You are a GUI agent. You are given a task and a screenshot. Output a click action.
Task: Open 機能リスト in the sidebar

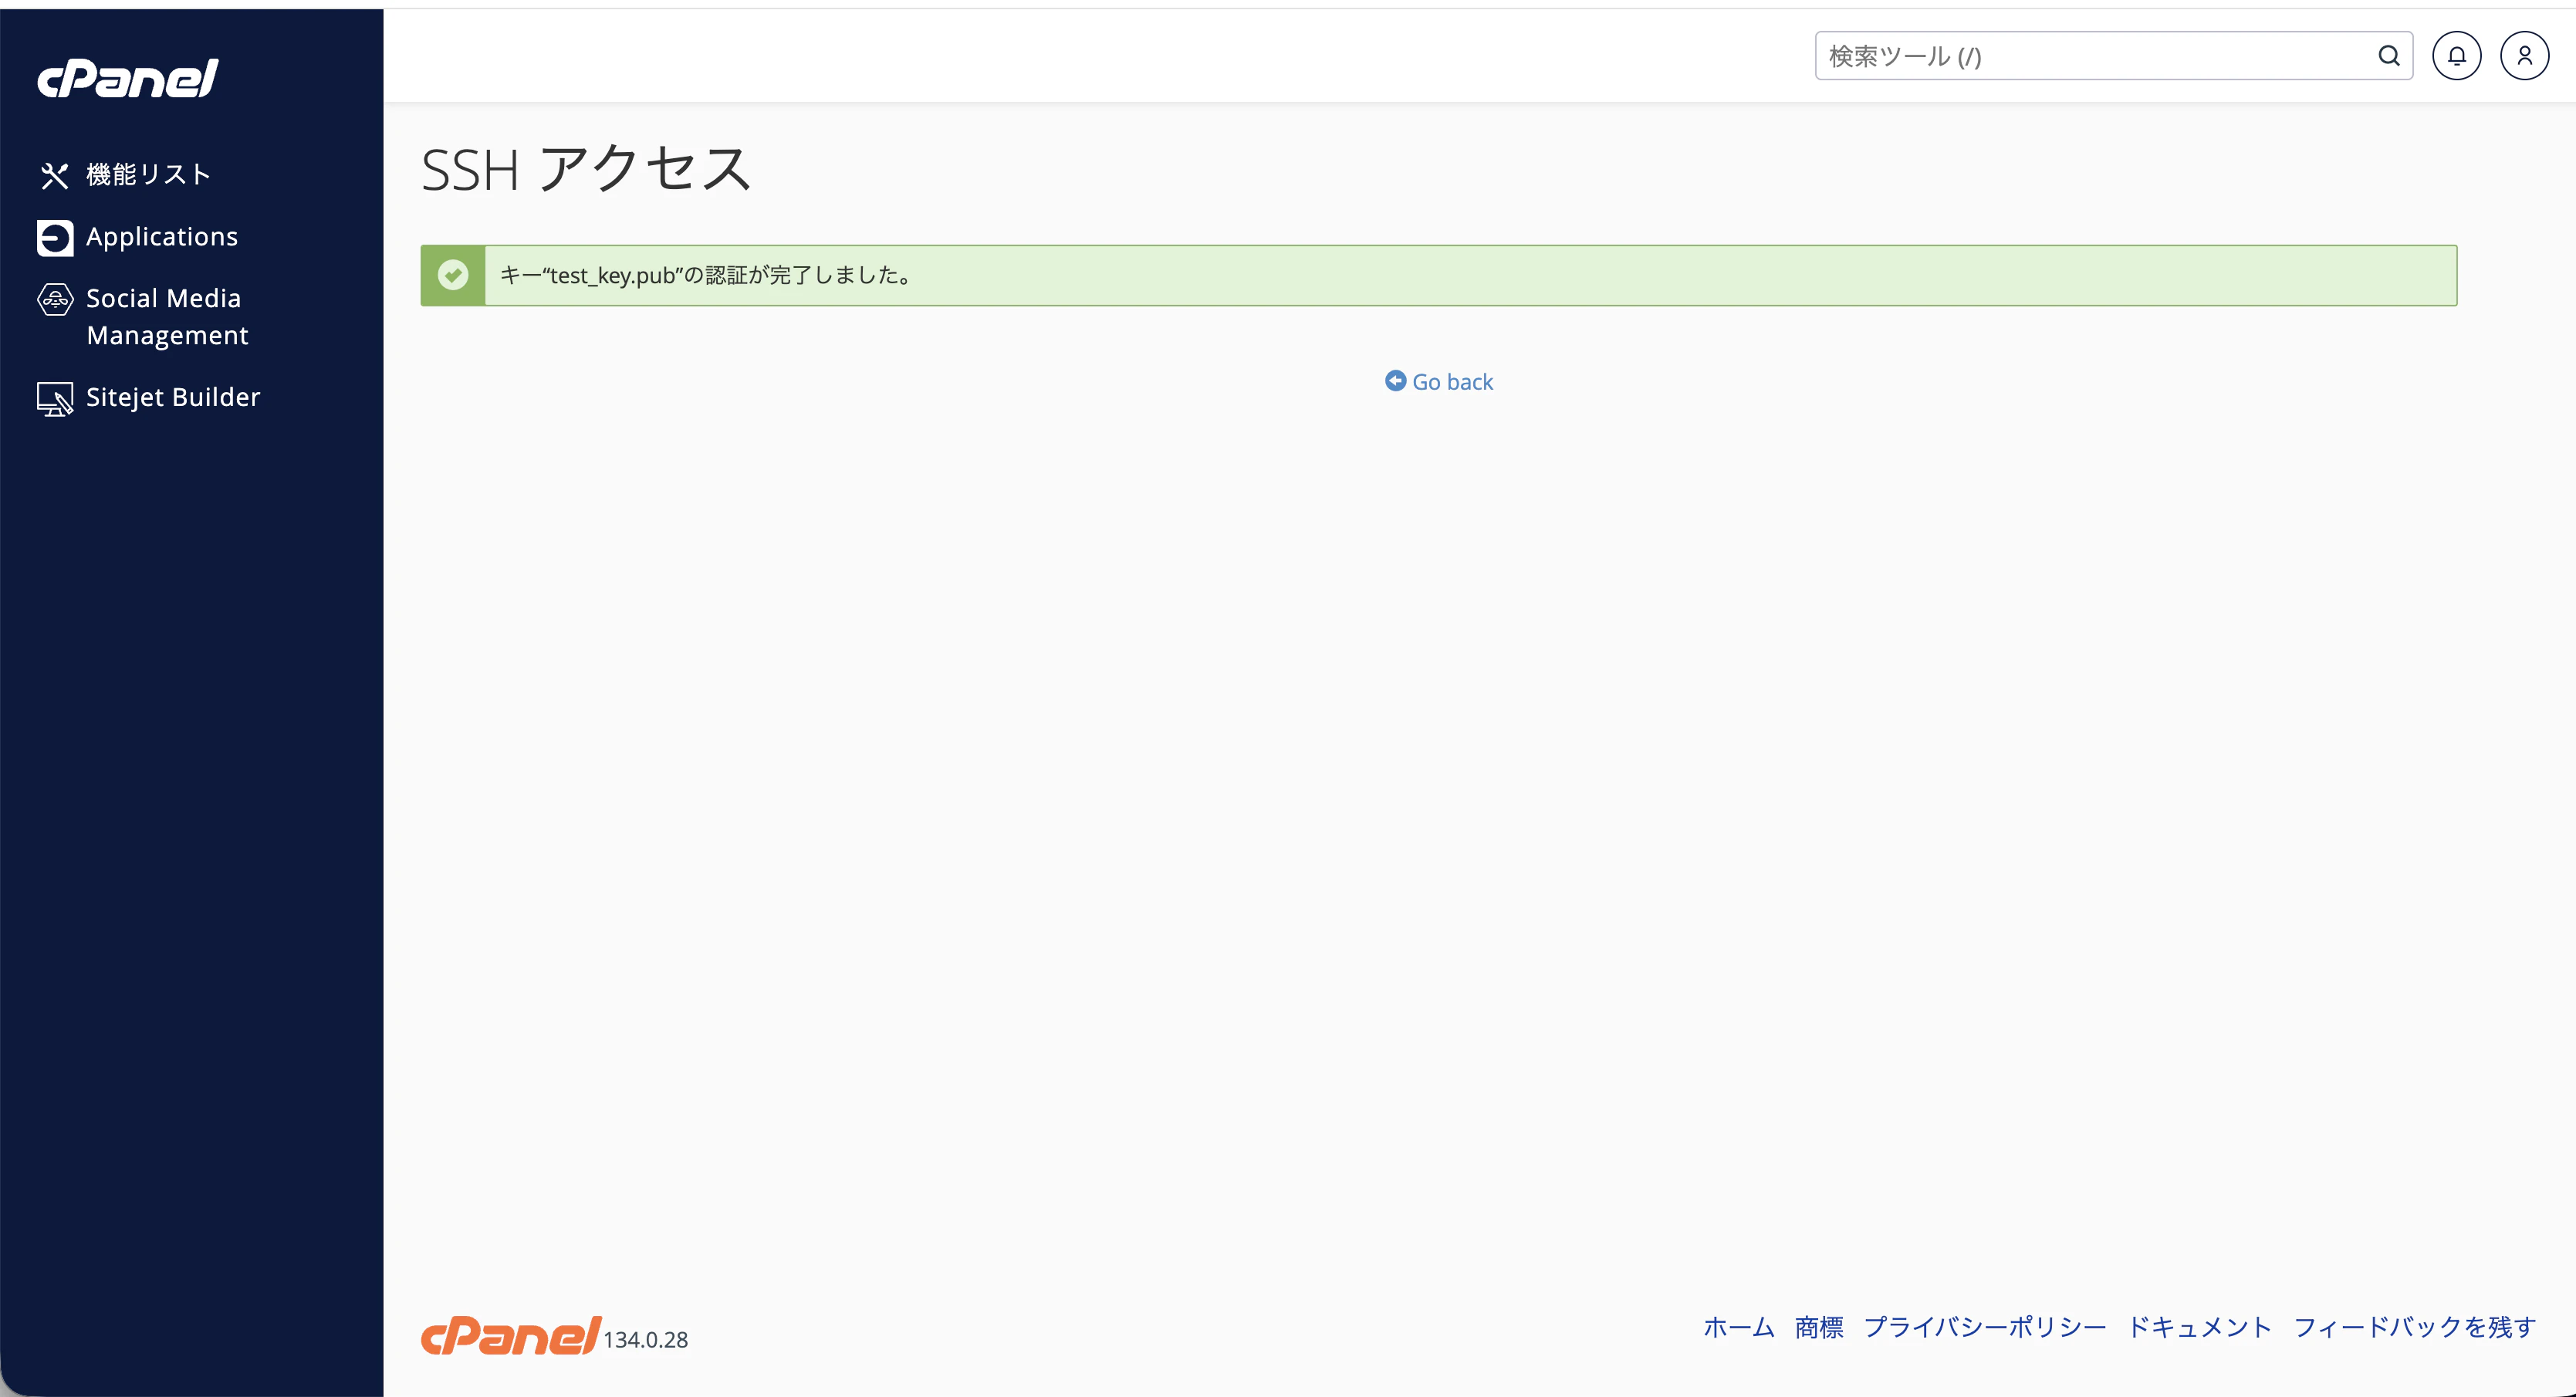click(148, 175)
